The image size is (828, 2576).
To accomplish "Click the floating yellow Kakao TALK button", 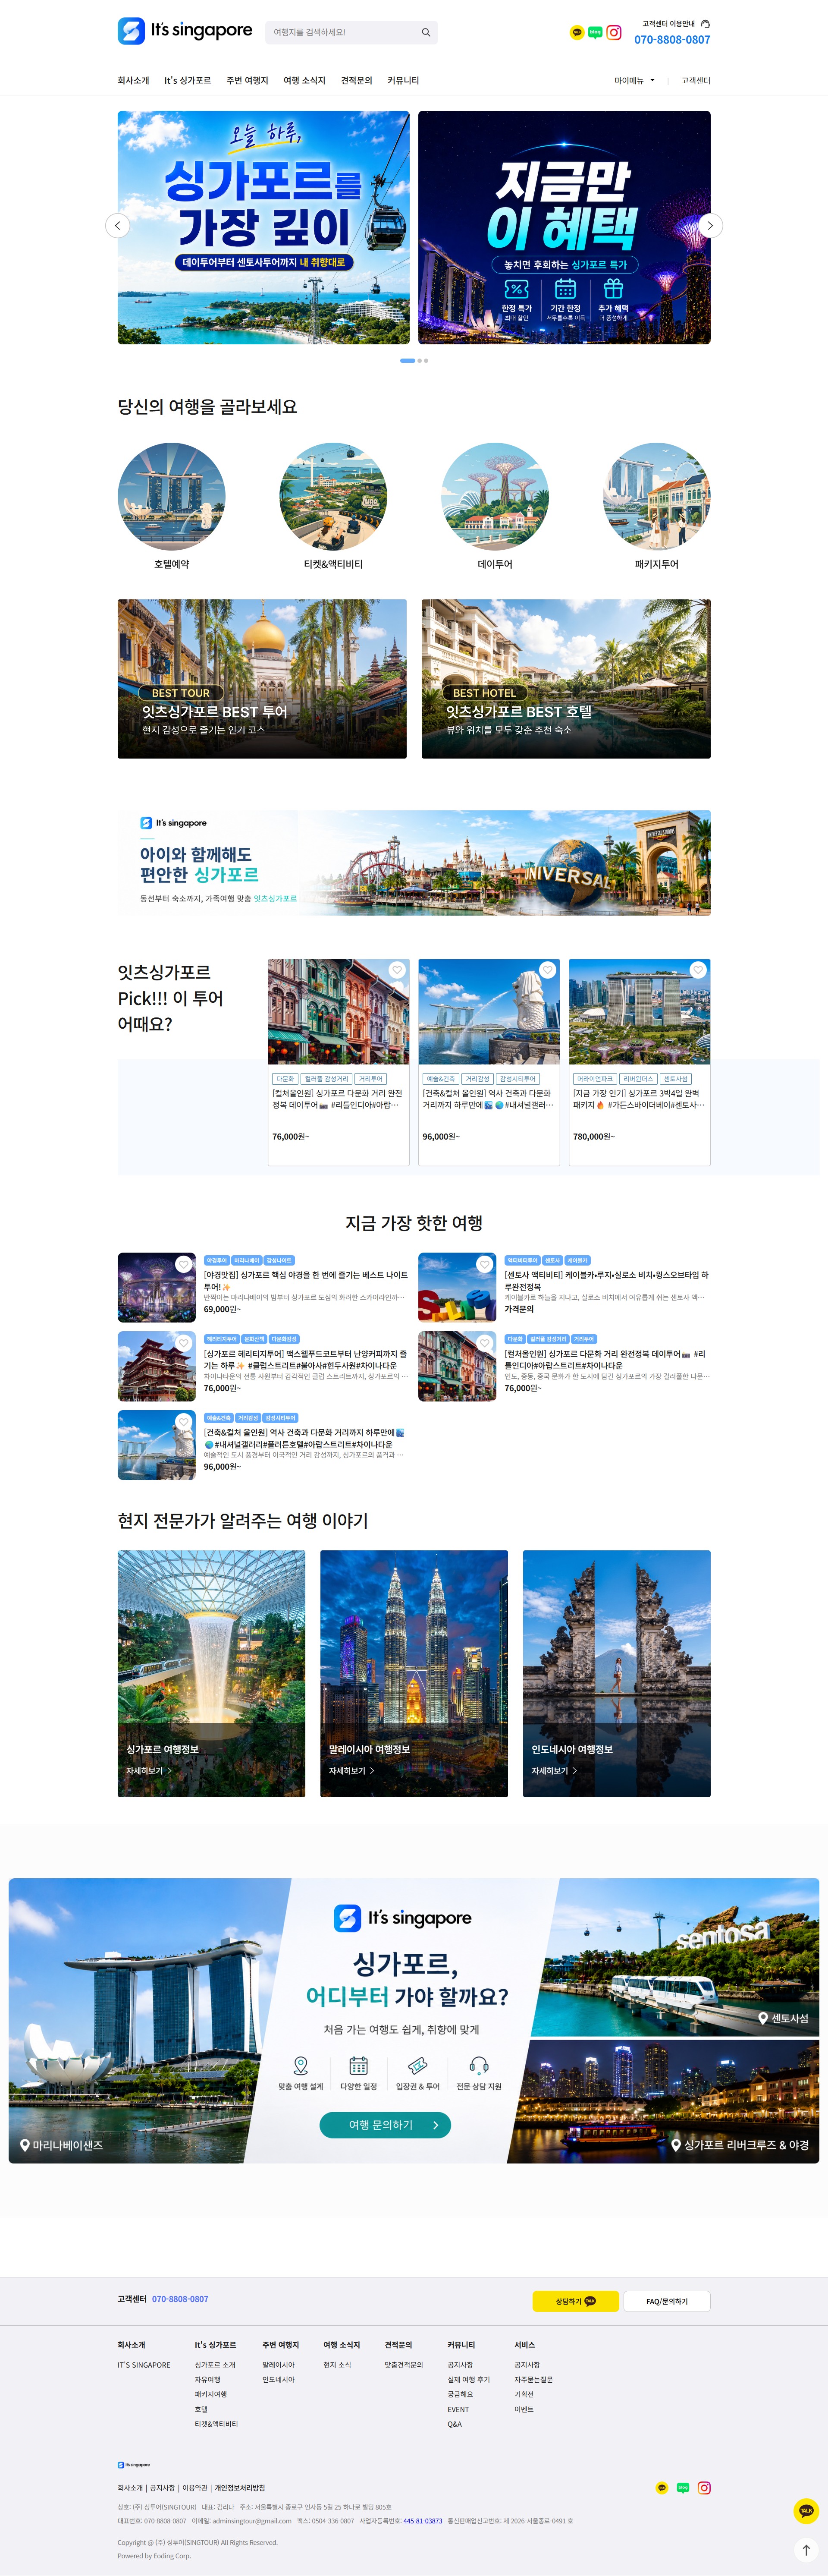I will click(806, 2511).
